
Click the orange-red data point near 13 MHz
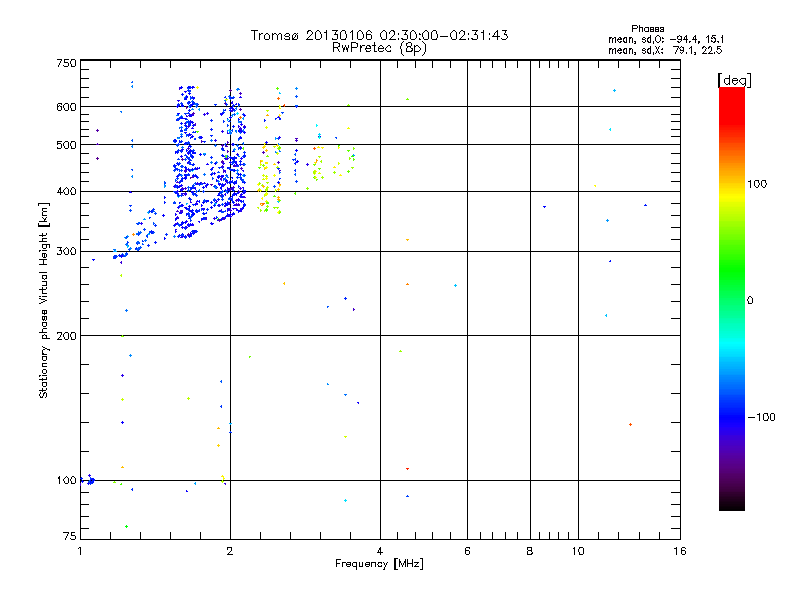(631, 424)
